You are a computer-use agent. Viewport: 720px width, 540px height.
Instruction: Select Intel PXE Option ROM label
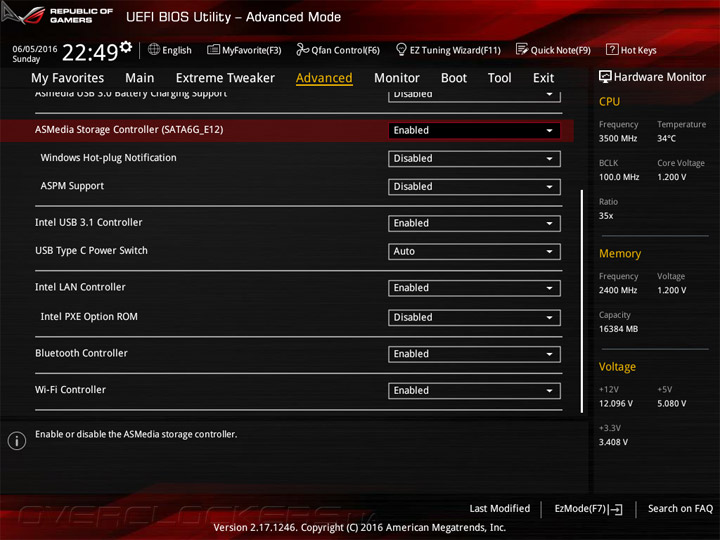coord(89,317)
